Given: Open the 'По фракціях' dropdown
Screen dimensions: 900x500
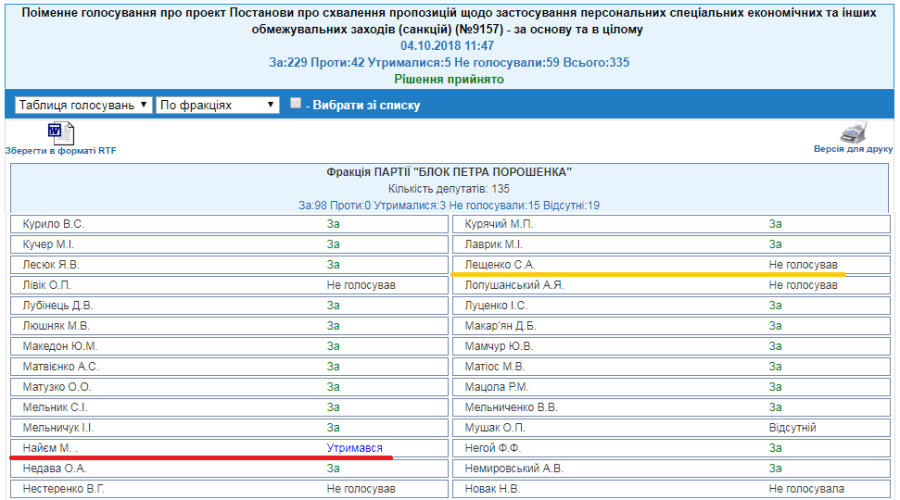Looking at the screenshot, I should pos(217,104).
